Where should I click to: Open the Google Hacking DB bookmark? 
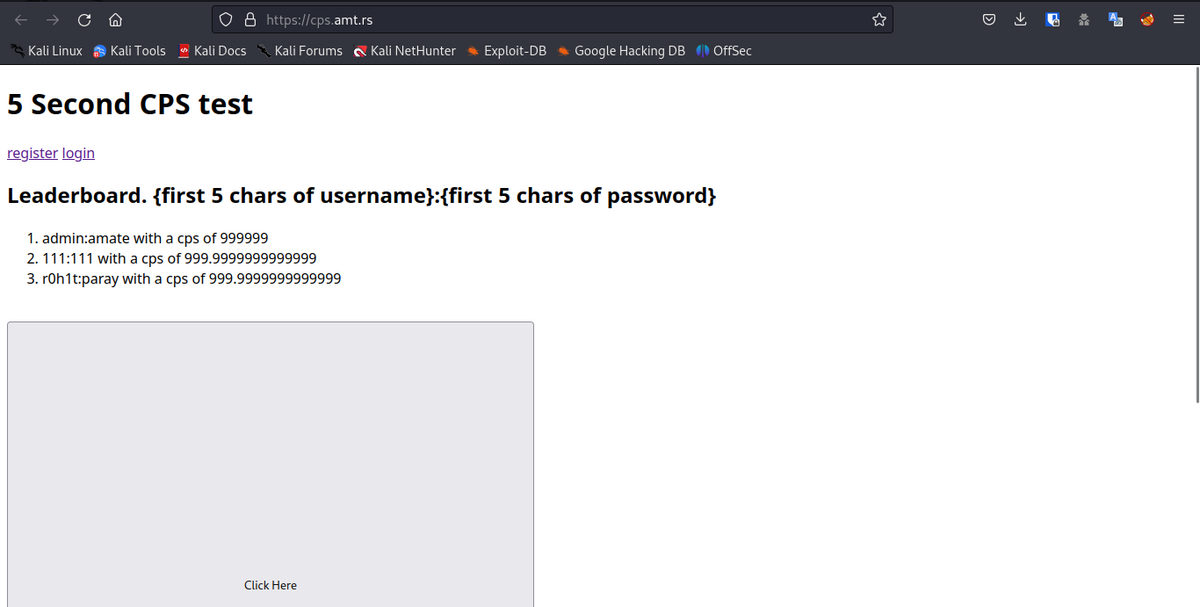(621, 50)
